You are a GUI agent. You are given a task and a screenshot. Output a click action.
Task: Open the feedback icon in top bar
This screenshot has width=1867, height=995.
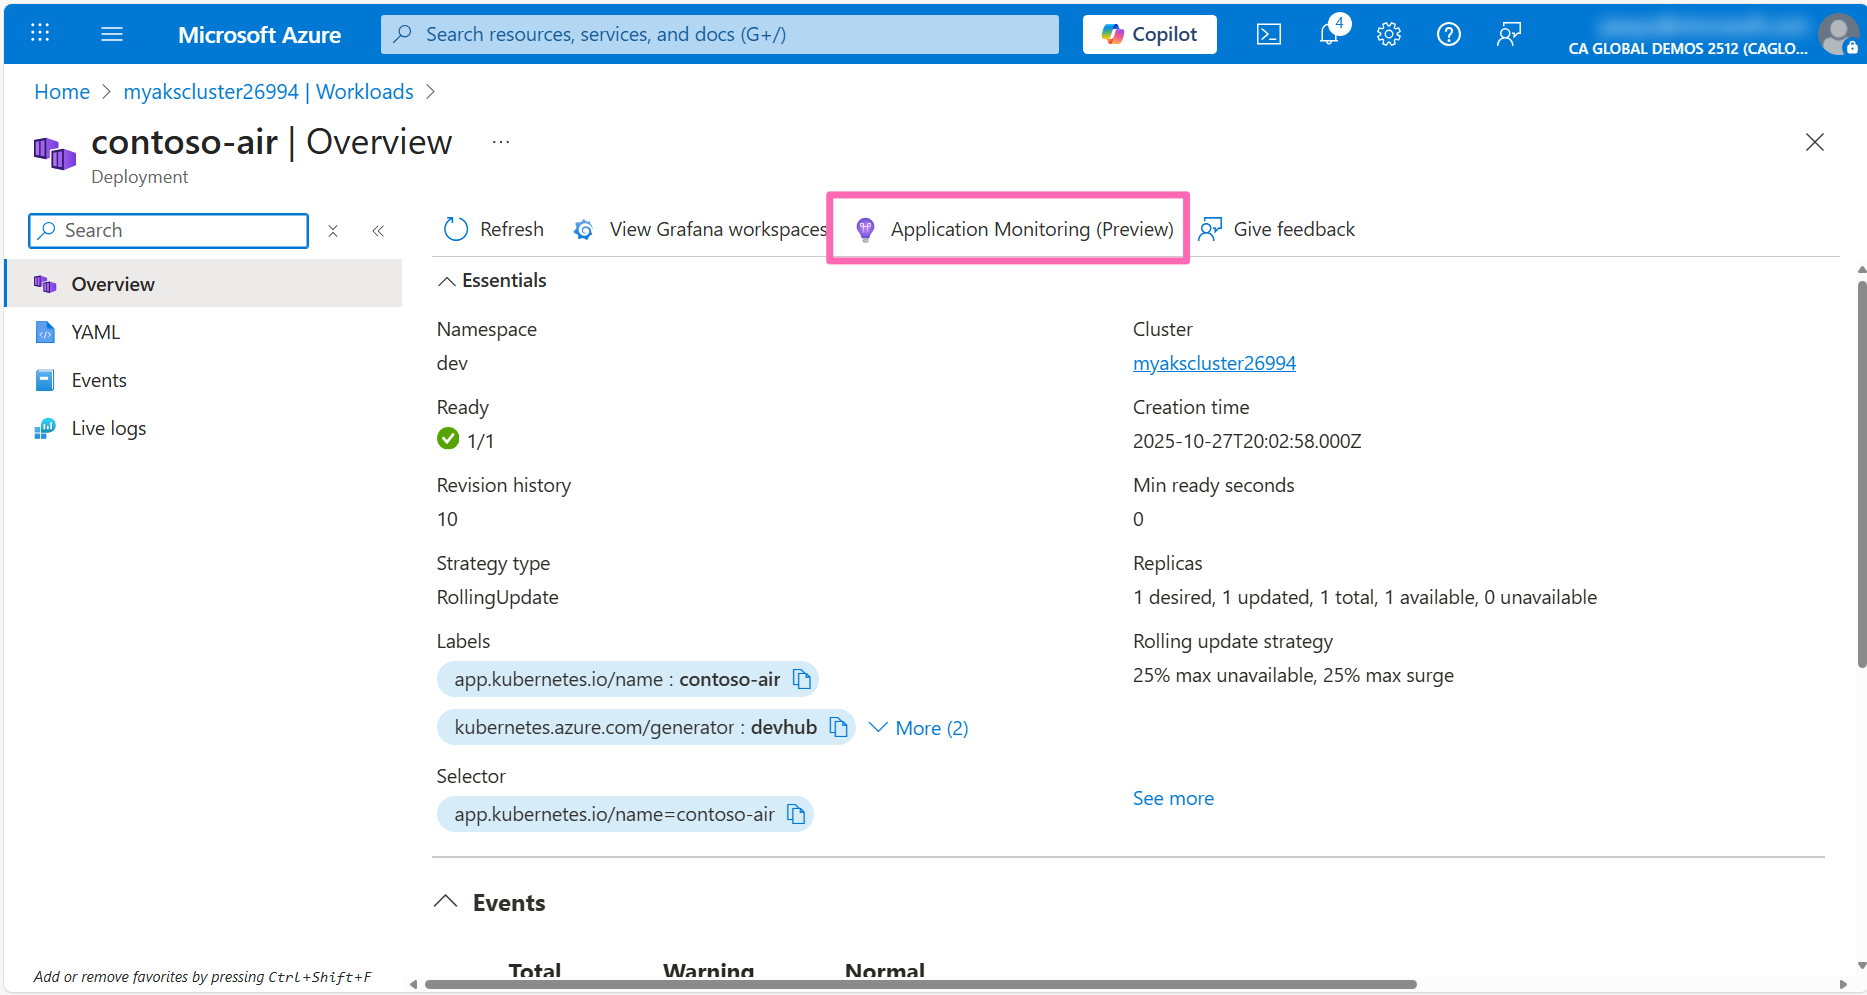click(1509, 33)
